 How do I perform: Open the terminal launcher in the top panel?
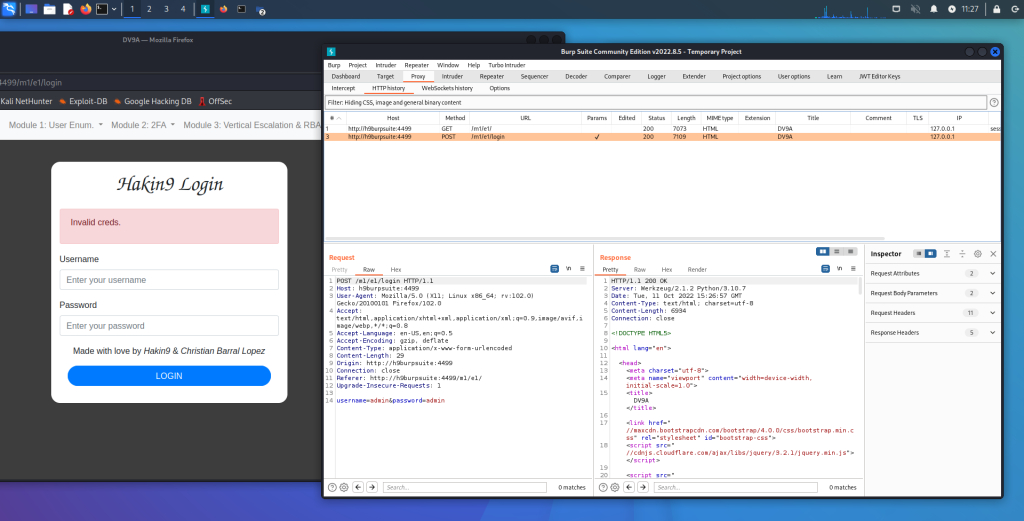pos(103,9)
